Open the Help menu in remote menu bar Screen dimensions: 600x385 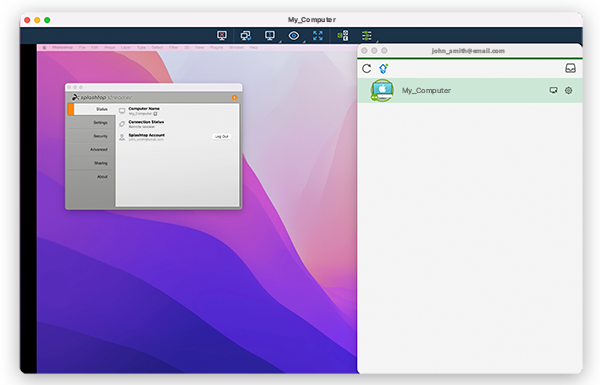click(x=253, y=47)
